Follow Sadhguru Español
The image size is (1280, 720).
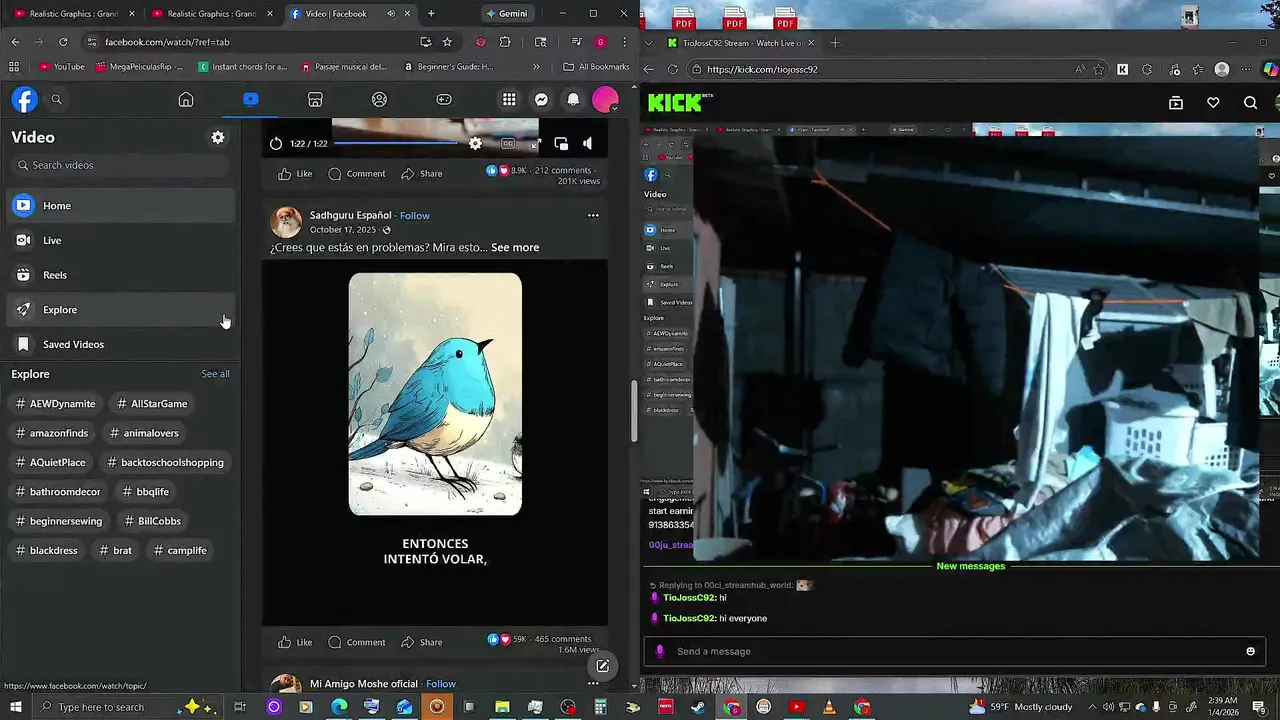coord(415,215)
